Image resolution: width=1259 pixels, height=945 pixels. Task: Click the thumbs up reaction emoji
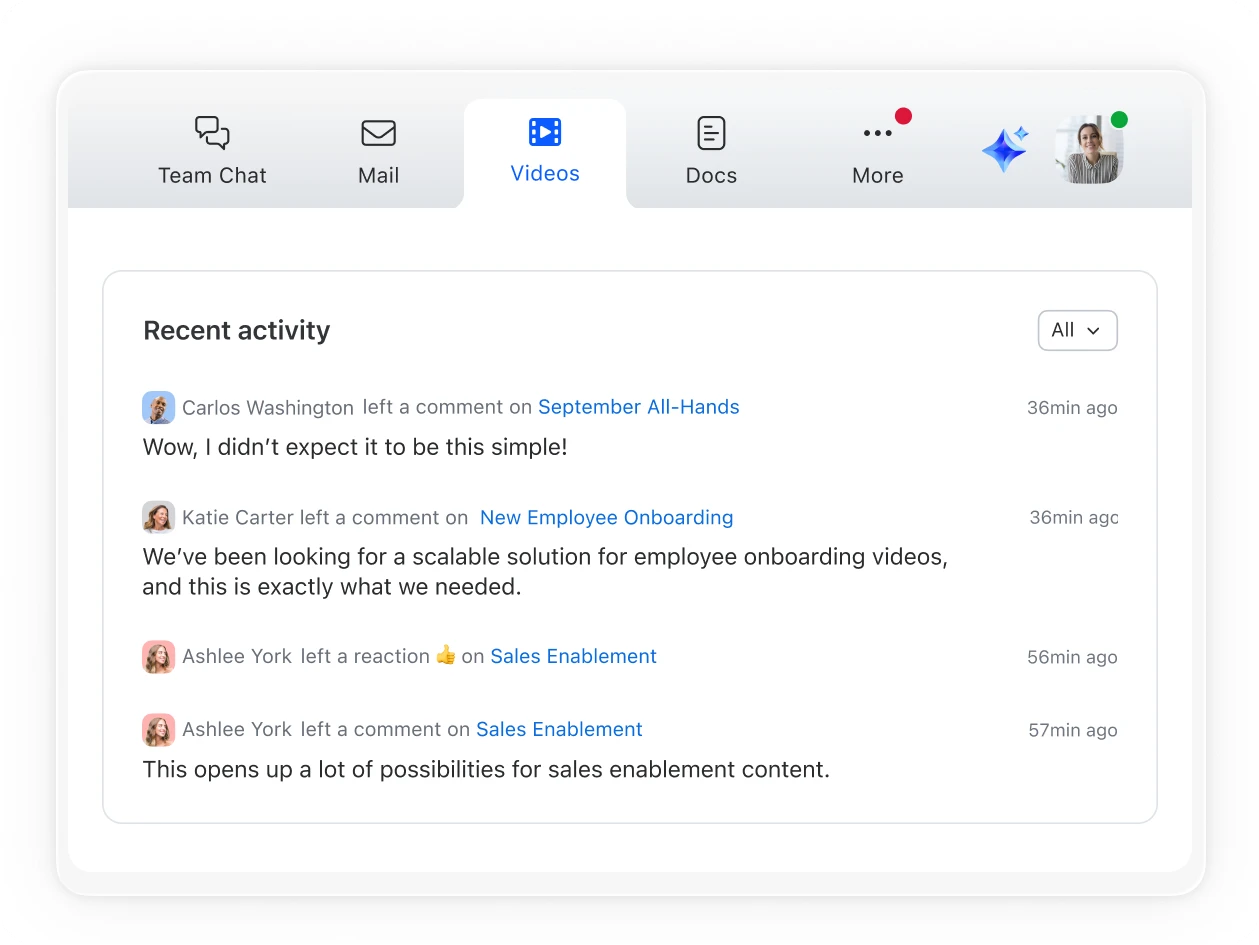[446, 656]
